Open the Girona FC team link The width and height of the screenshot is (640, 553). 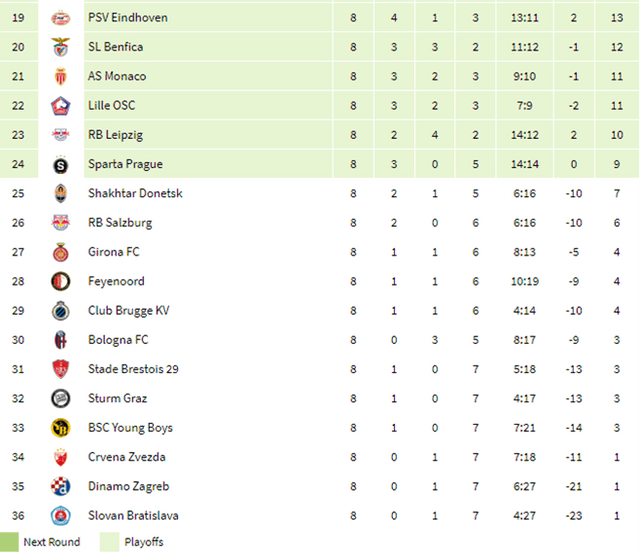(115, 252)
